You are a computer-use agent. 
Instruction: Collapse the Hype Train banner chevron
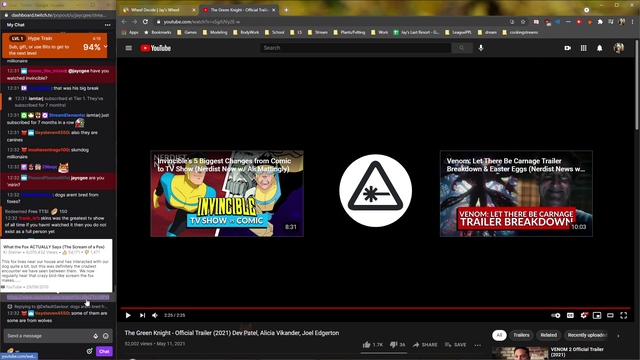click(x=106, y=47)
